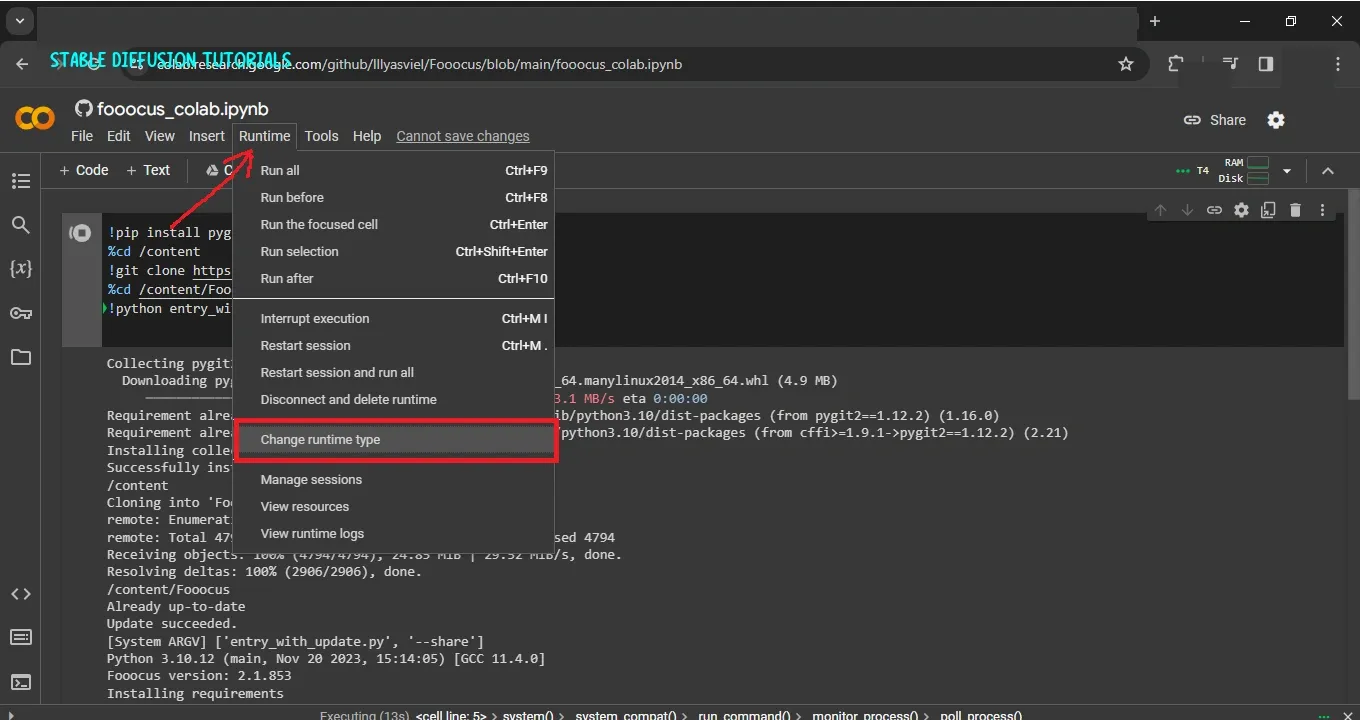This screenshot has height=720, width=1360.
Task: Choose Interrupt execution
Action: coord(394,319)
